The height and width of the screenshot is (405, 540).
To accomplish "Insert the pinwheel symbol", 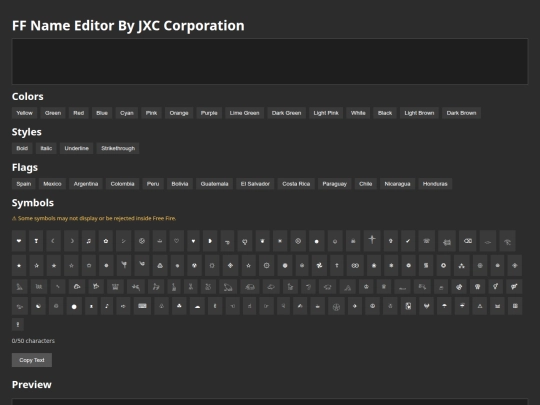I will [319, 266].
